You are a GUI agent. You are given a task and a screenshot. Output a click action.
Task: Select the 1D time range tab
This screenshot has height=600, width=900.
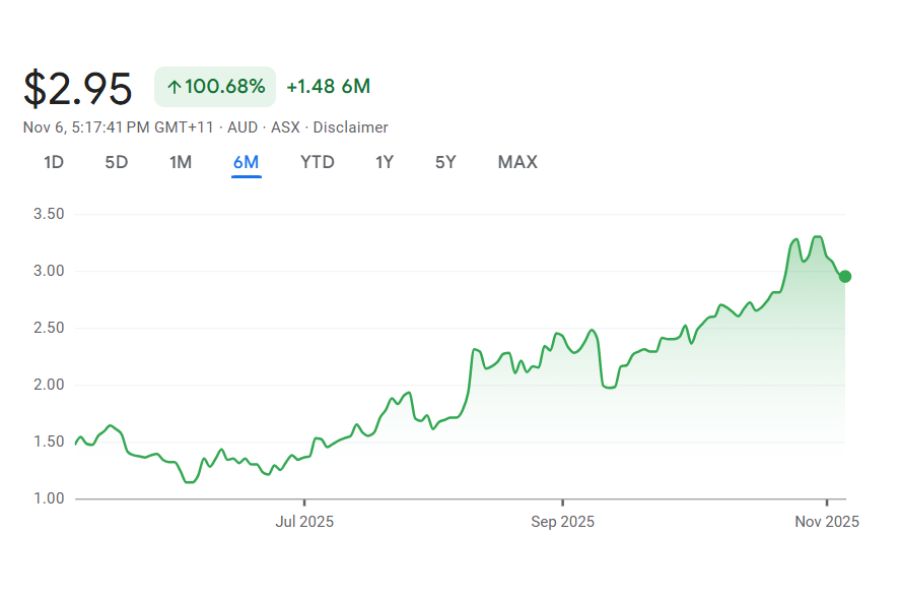54,162
